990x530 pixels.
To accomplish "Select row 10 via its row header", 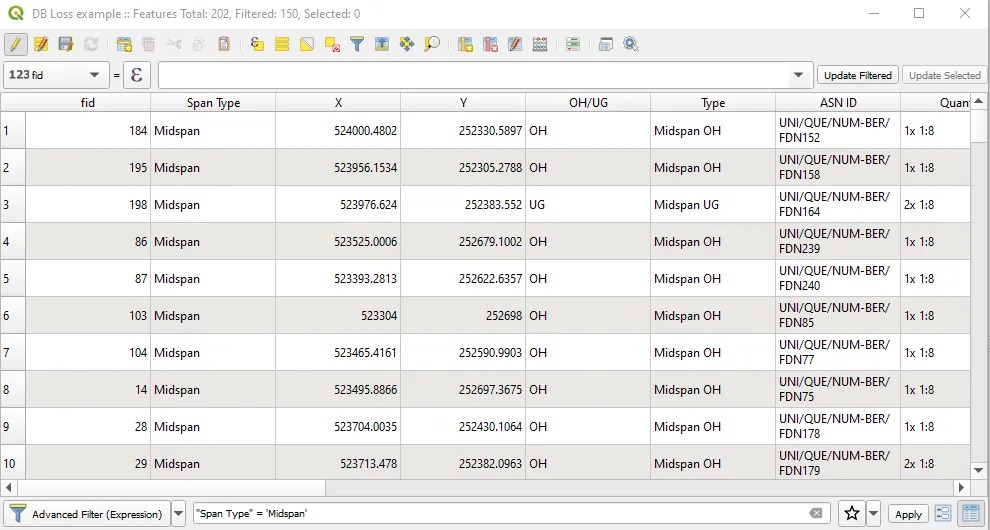I will (13, 463).
